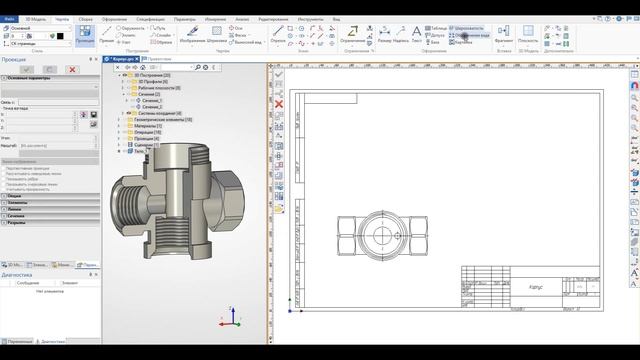
Task: Cancel projection with red X button
Action: [72, 69]
